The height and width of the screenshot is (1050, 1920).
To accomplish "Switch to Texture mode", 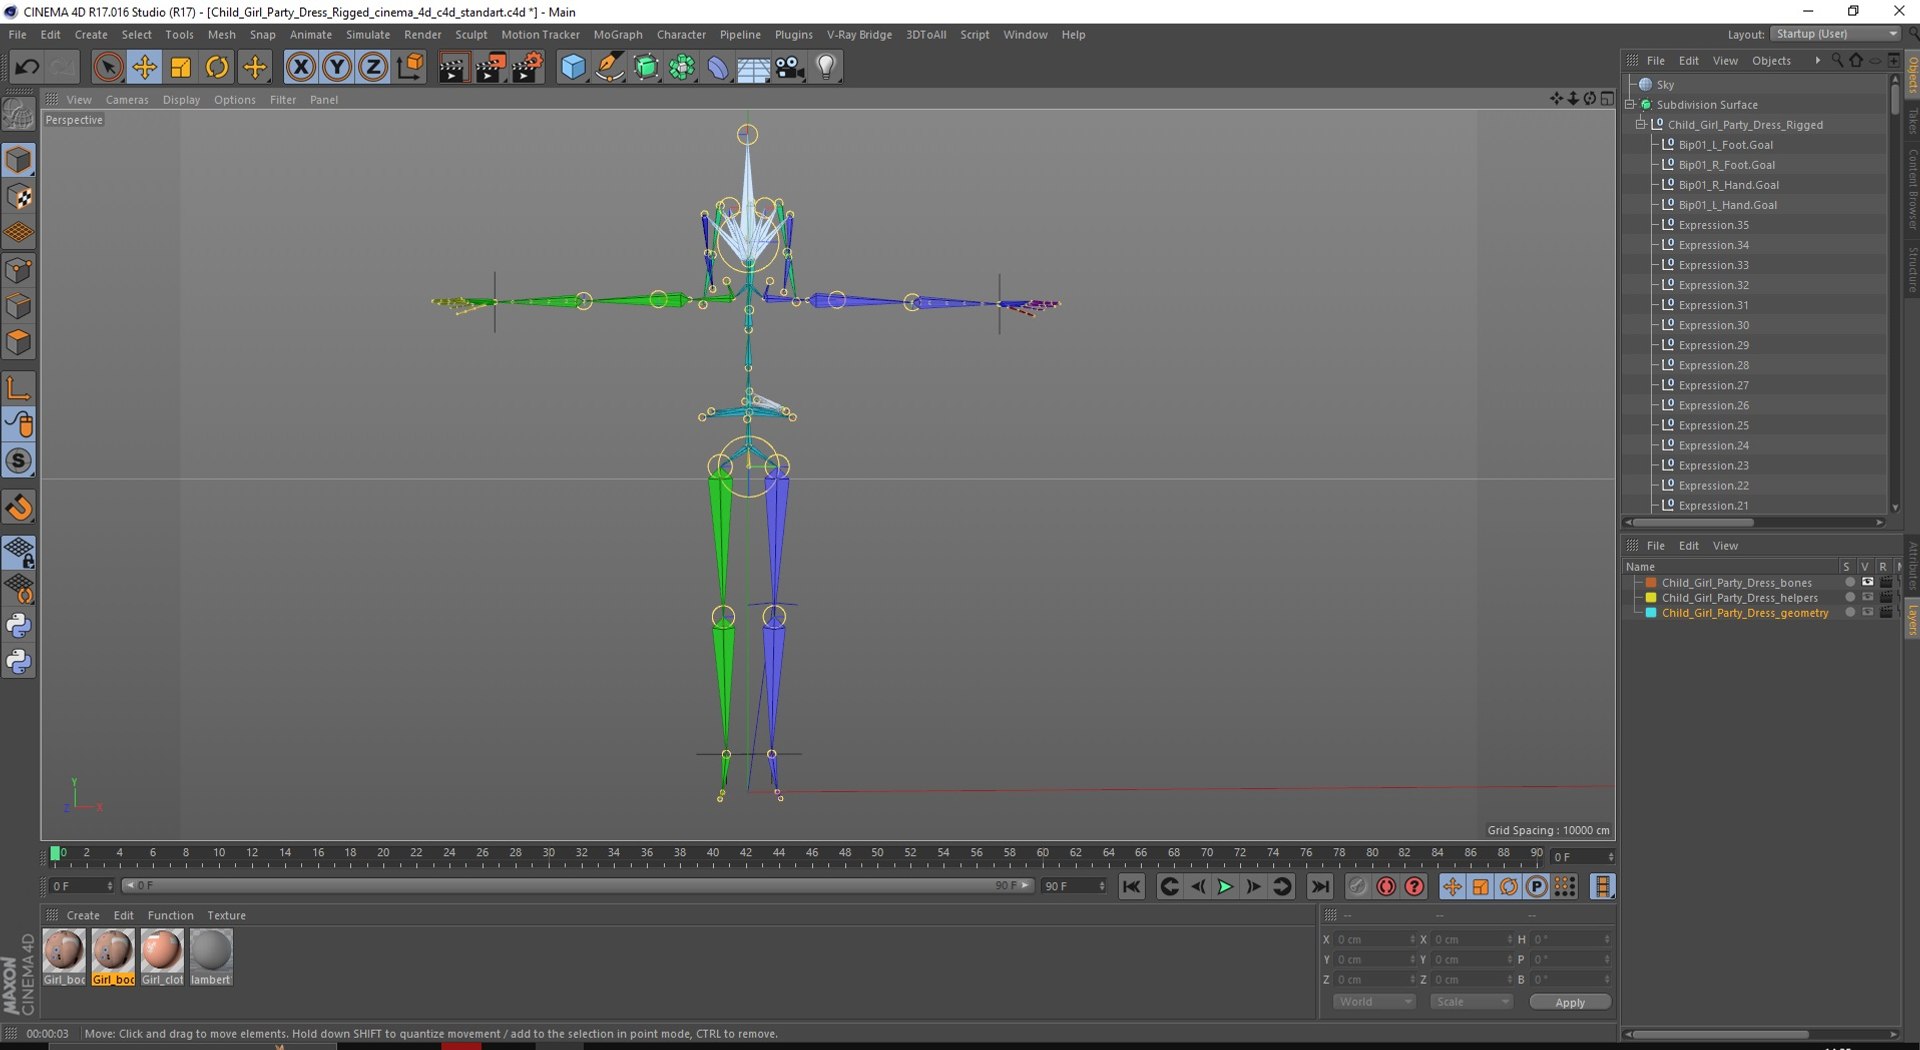I will [19, 197].
